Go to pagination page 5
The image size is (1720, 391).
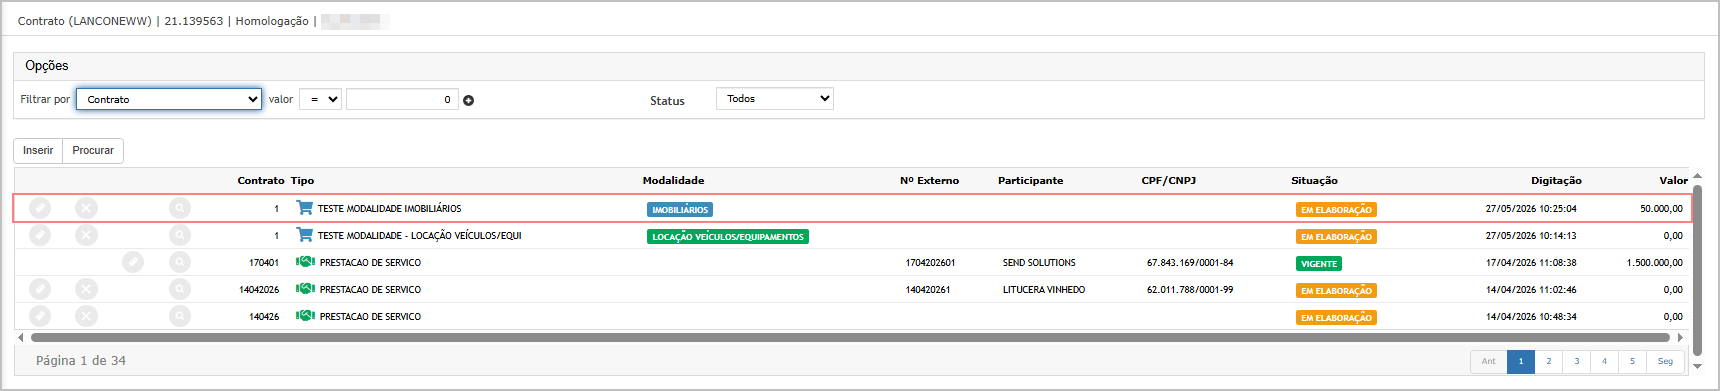[x=1632, y=361]
